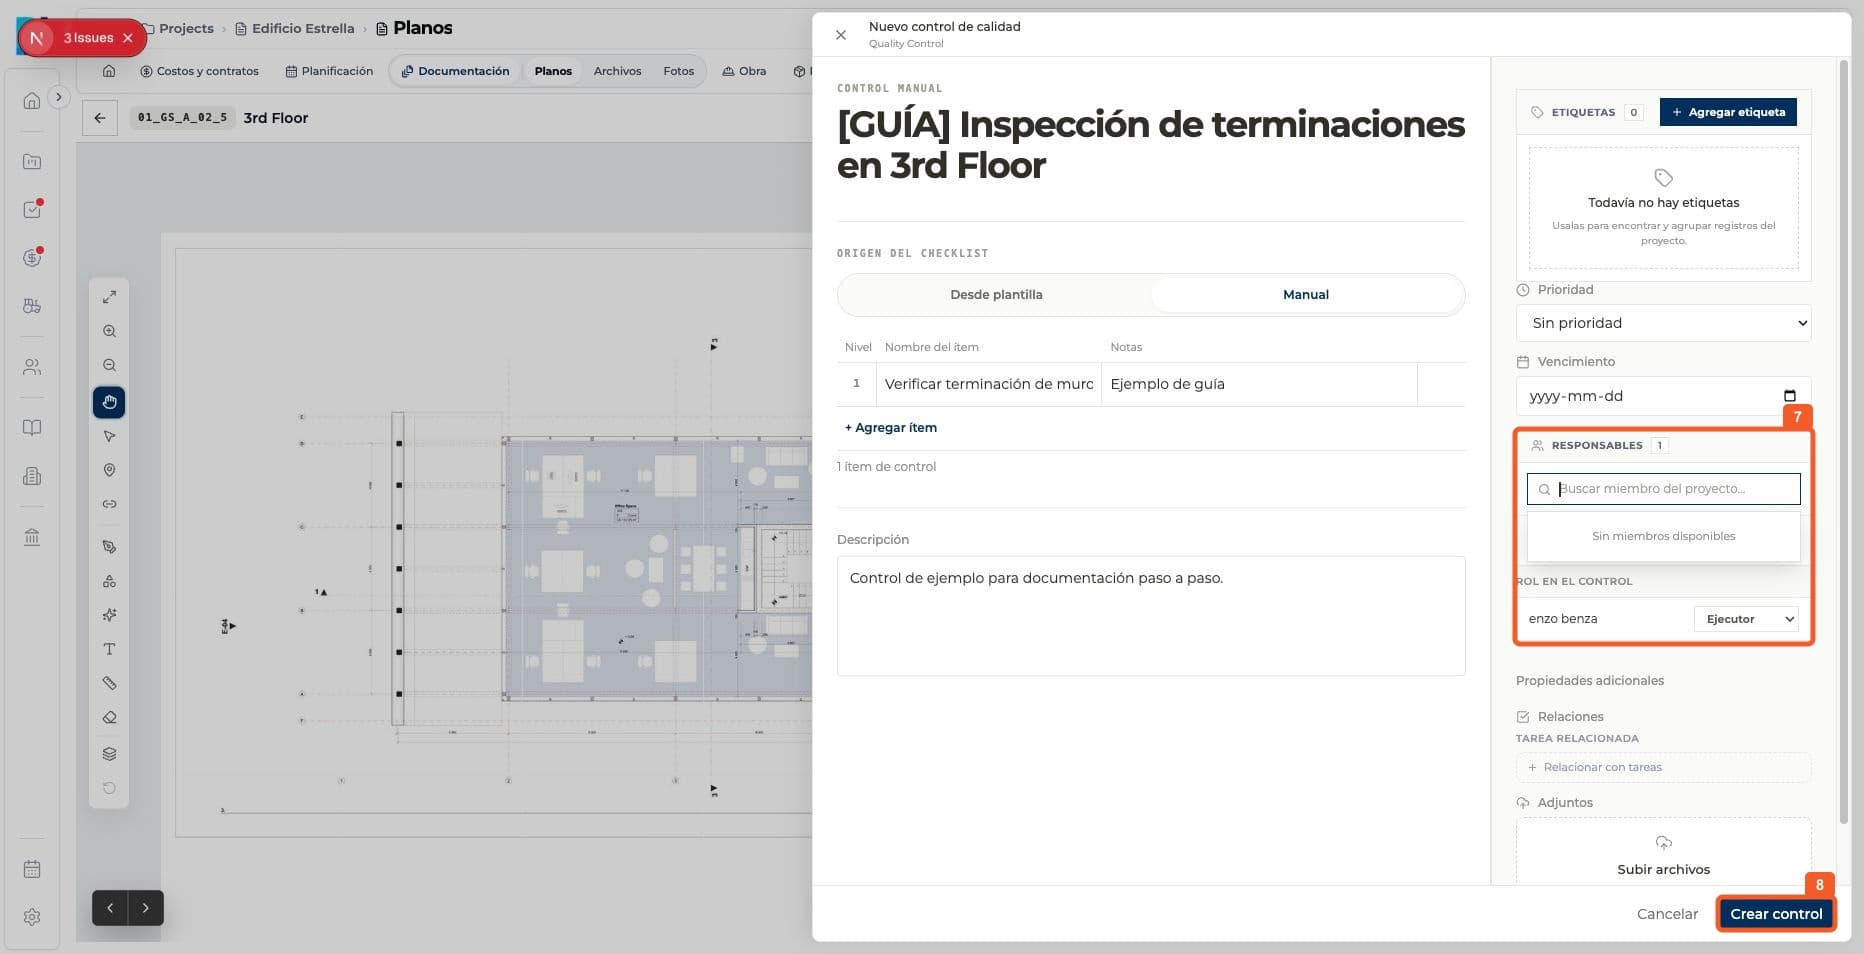Switch checklist origin to Desde plantilla

996,295
